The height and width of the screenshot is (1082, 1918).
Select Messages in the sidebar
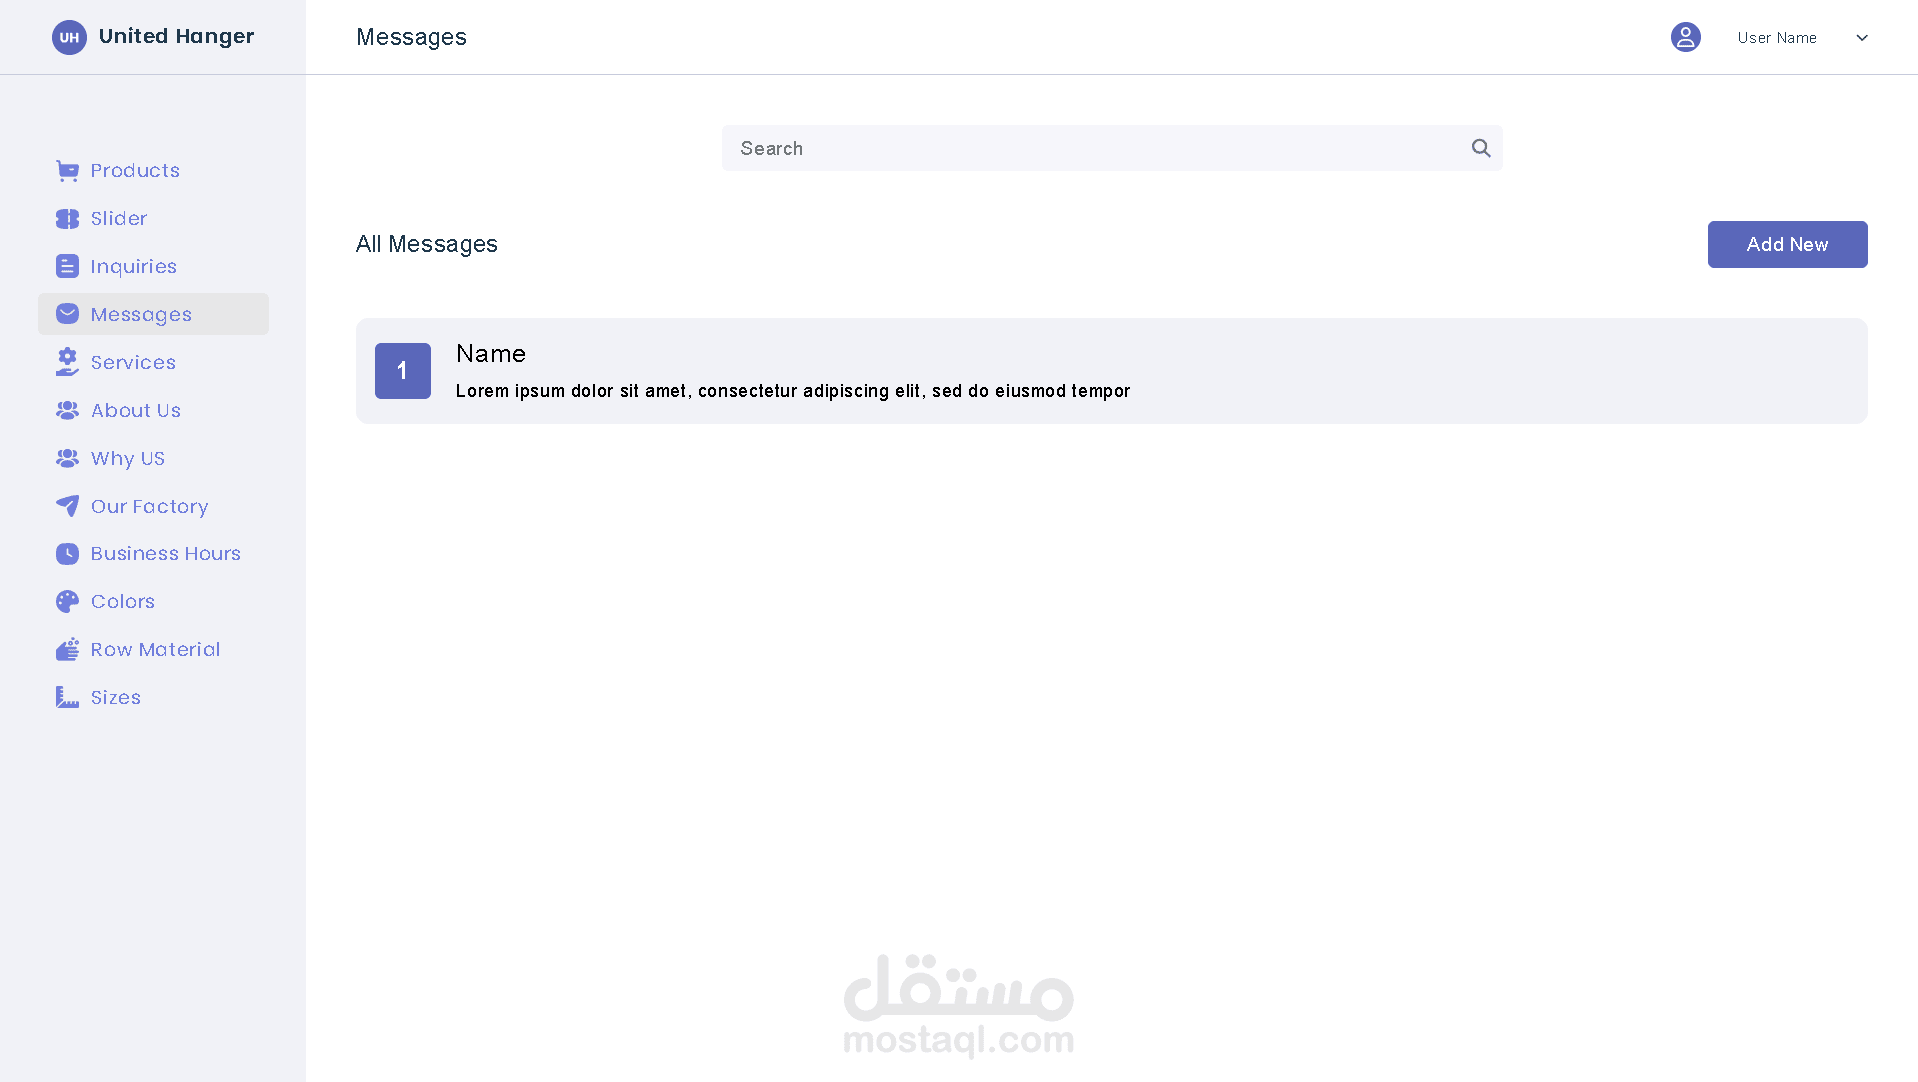pos(154,314)
